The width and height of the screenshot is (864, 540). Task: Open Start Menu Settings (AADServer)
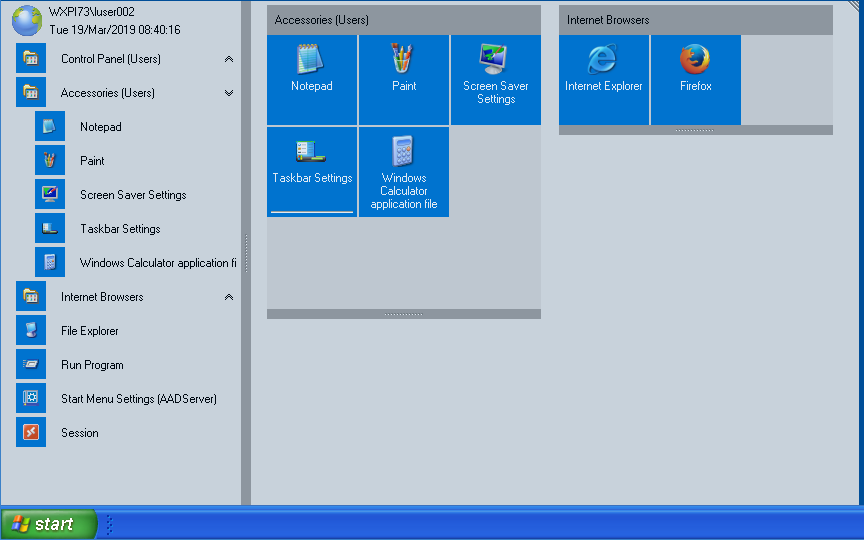pyautogui.click(x=138, y=399)
